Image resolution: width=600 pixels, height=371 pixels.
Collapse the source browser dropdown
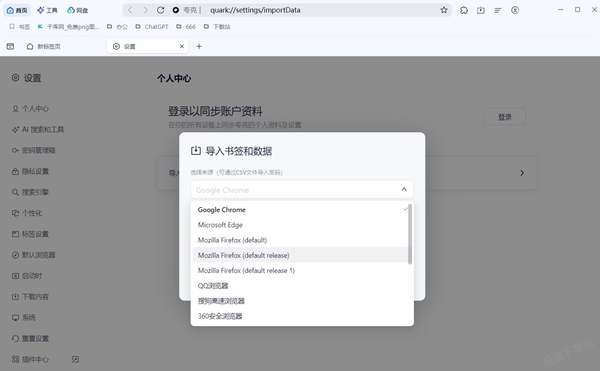404,189
